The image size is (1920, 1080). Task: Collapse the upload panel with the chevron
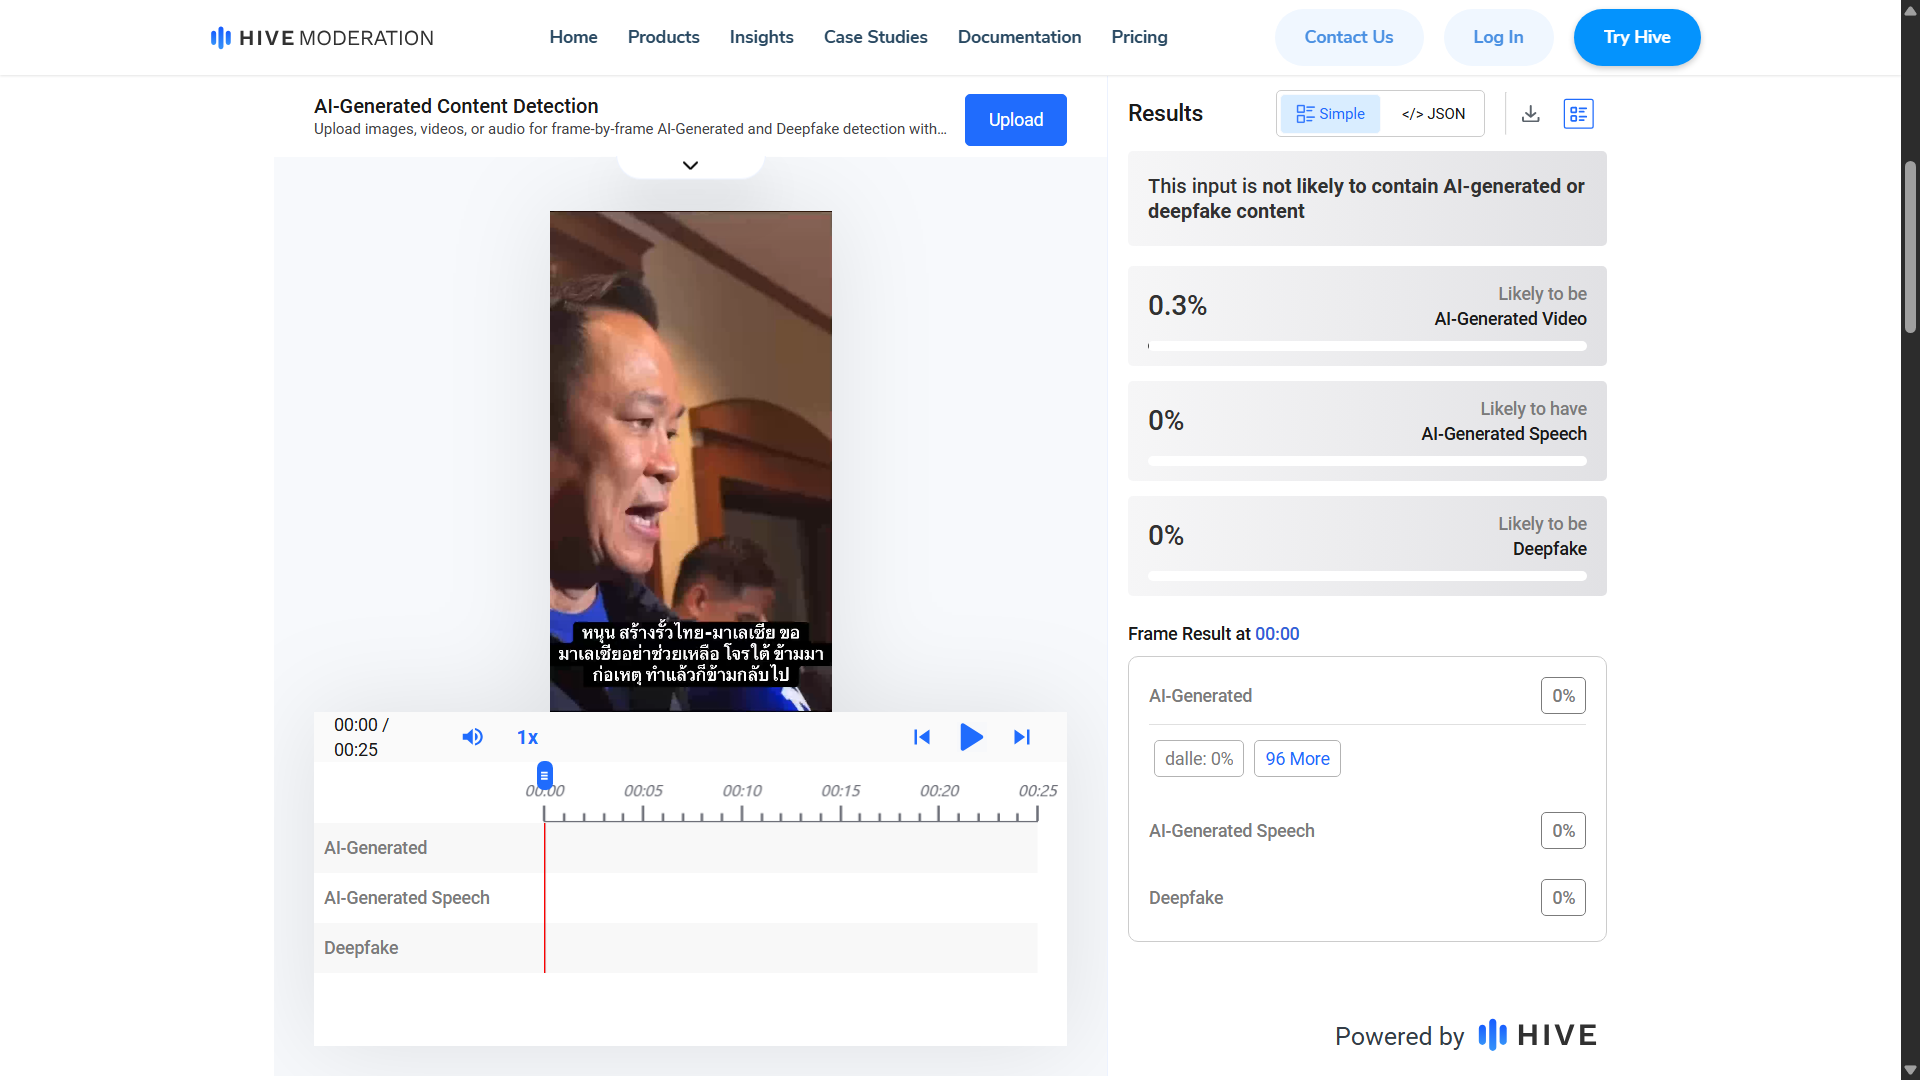click(x=689, y=164)
